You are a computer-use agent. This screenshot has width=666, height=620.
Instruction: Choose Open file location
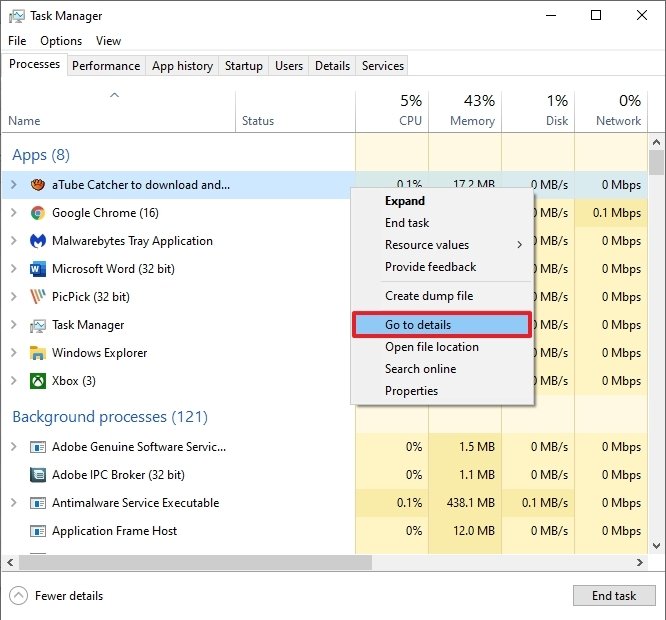point(443,347)
